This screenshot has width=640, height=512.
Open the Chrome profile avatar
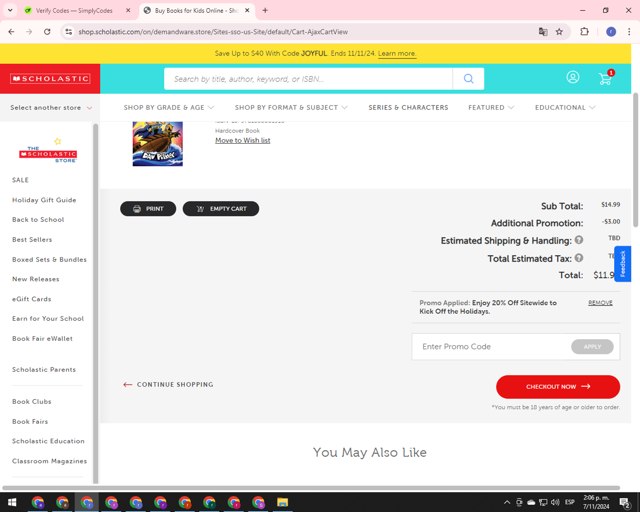tap(611, 32)
